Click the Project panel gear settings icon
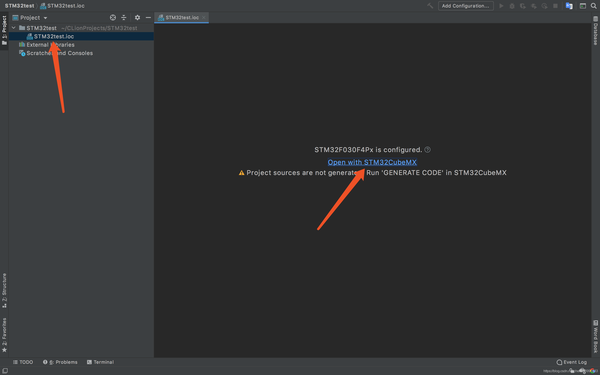Image resolution: width=600 pixels, height=375 pixels. coord(137,18)
